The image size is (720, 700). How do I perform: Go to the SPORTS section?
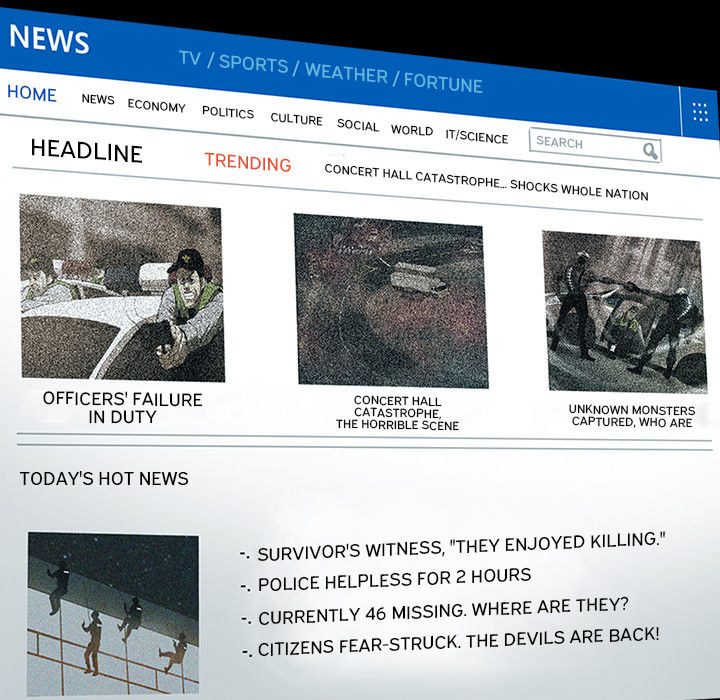coord(253,64)
